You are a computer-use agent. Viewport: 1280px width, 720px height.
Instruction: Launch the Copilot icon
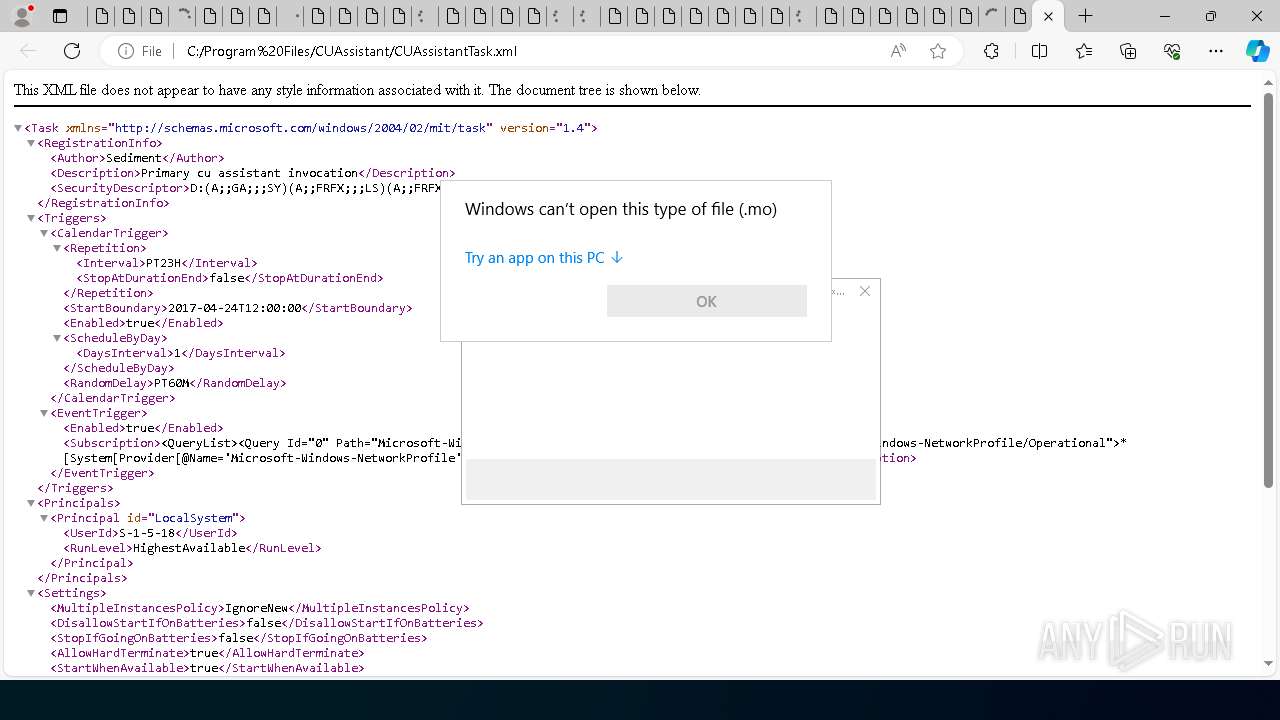pyautogui.click(x=1257, y=51)
